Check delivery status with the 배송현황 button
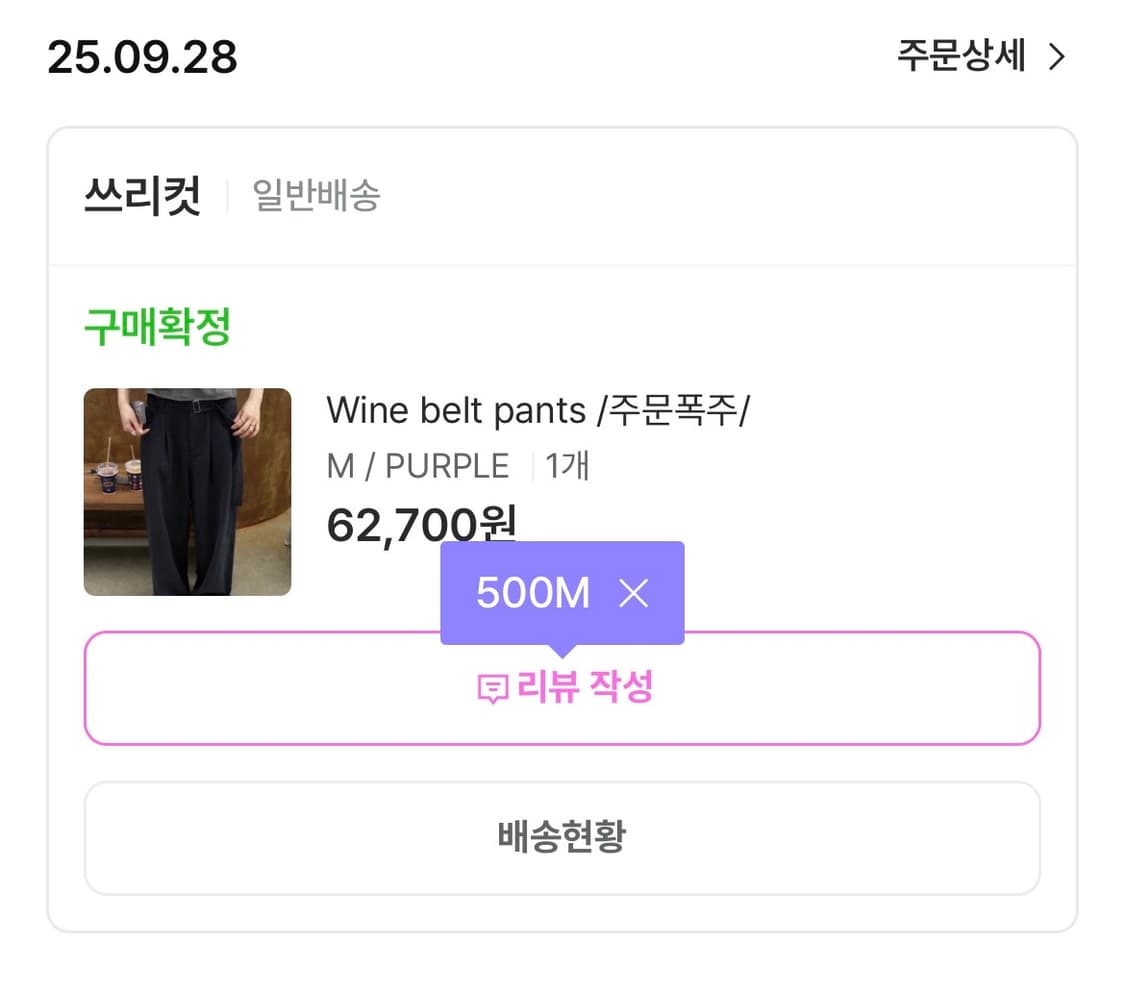 562,837
